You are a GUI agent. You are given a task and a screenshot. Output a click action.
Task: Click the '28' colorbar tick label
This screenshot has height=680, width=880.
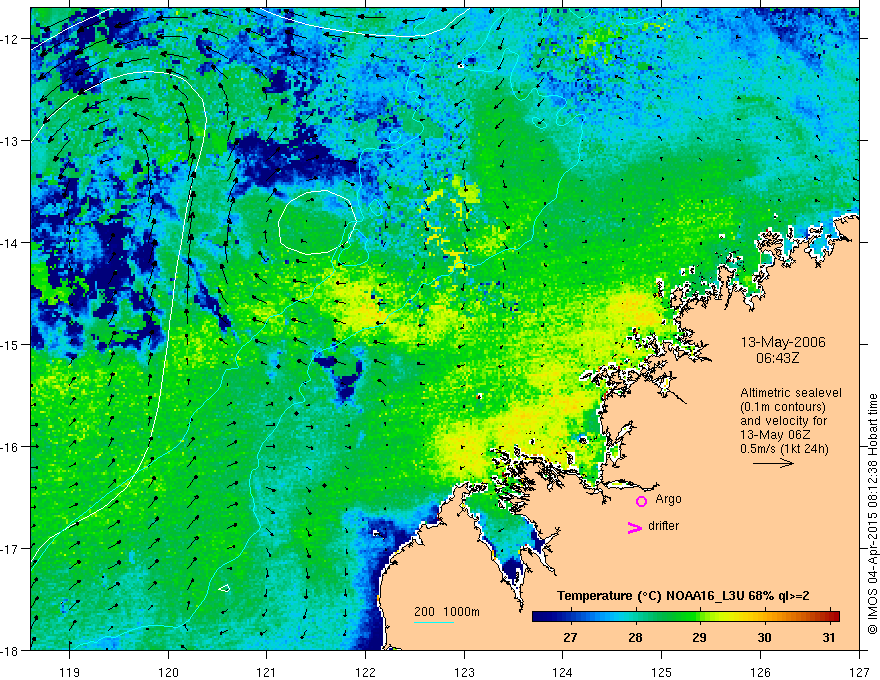pos(635,637)
